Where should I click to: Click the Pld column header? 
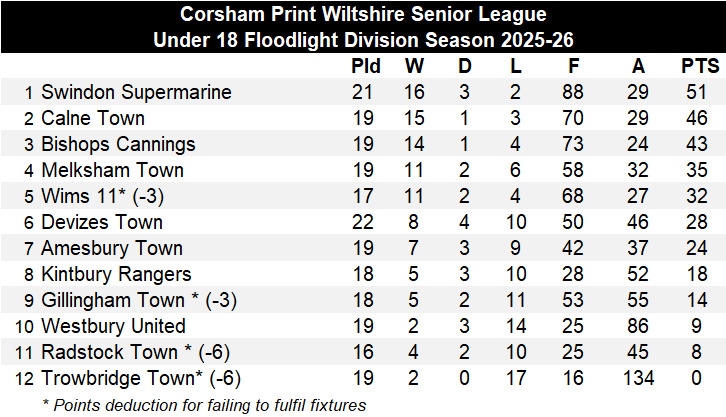pyautogui.click(x=366, y=66)
